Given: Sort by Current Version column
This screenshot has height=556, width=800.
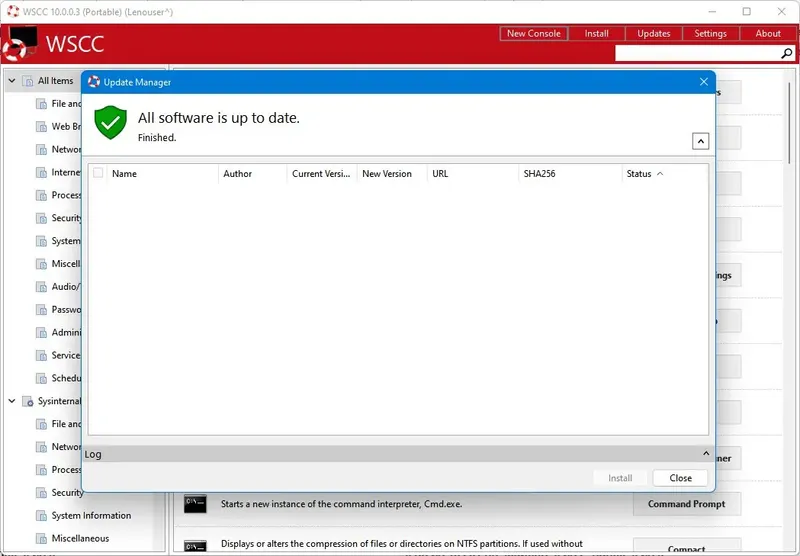Looking at the screenshot, I should [x=322, y=173].
